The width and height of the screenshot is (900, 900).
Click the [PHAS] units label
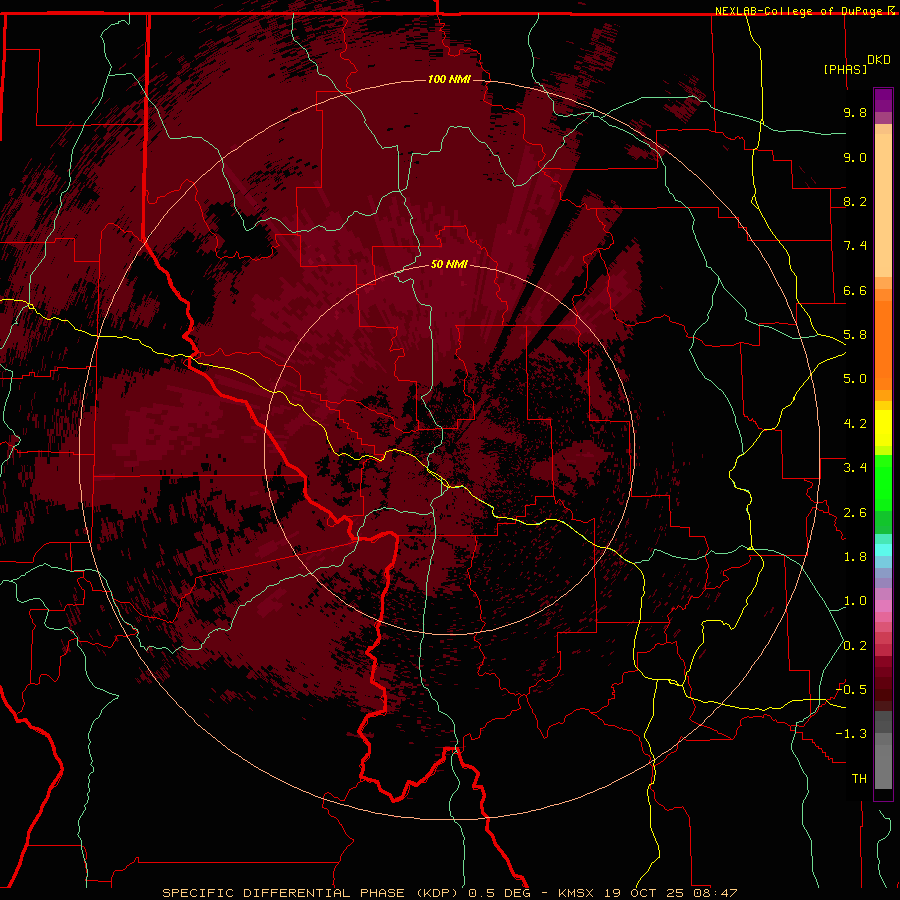(x=845, y=69)
